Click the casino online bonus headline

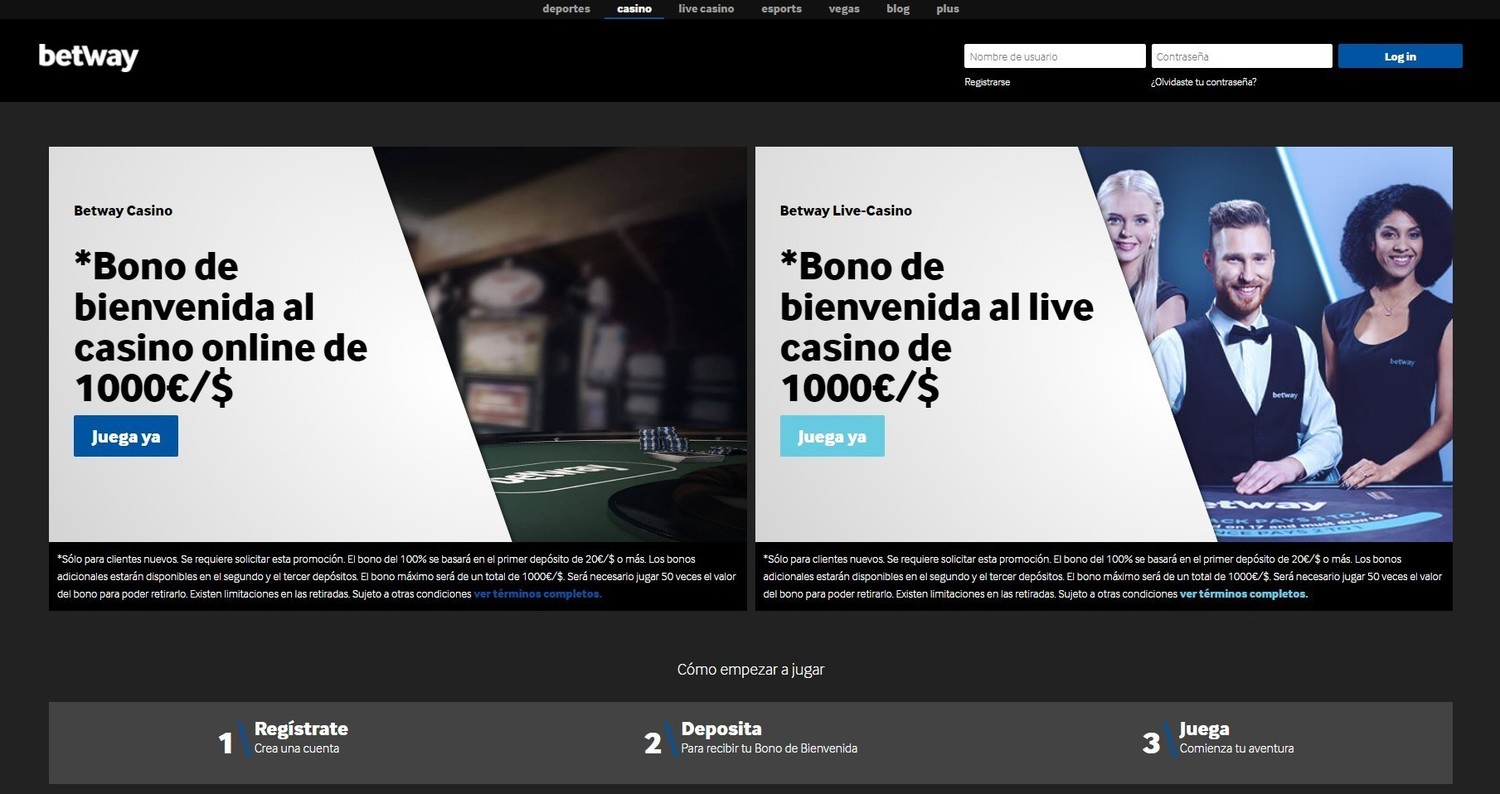click(221, 327)
